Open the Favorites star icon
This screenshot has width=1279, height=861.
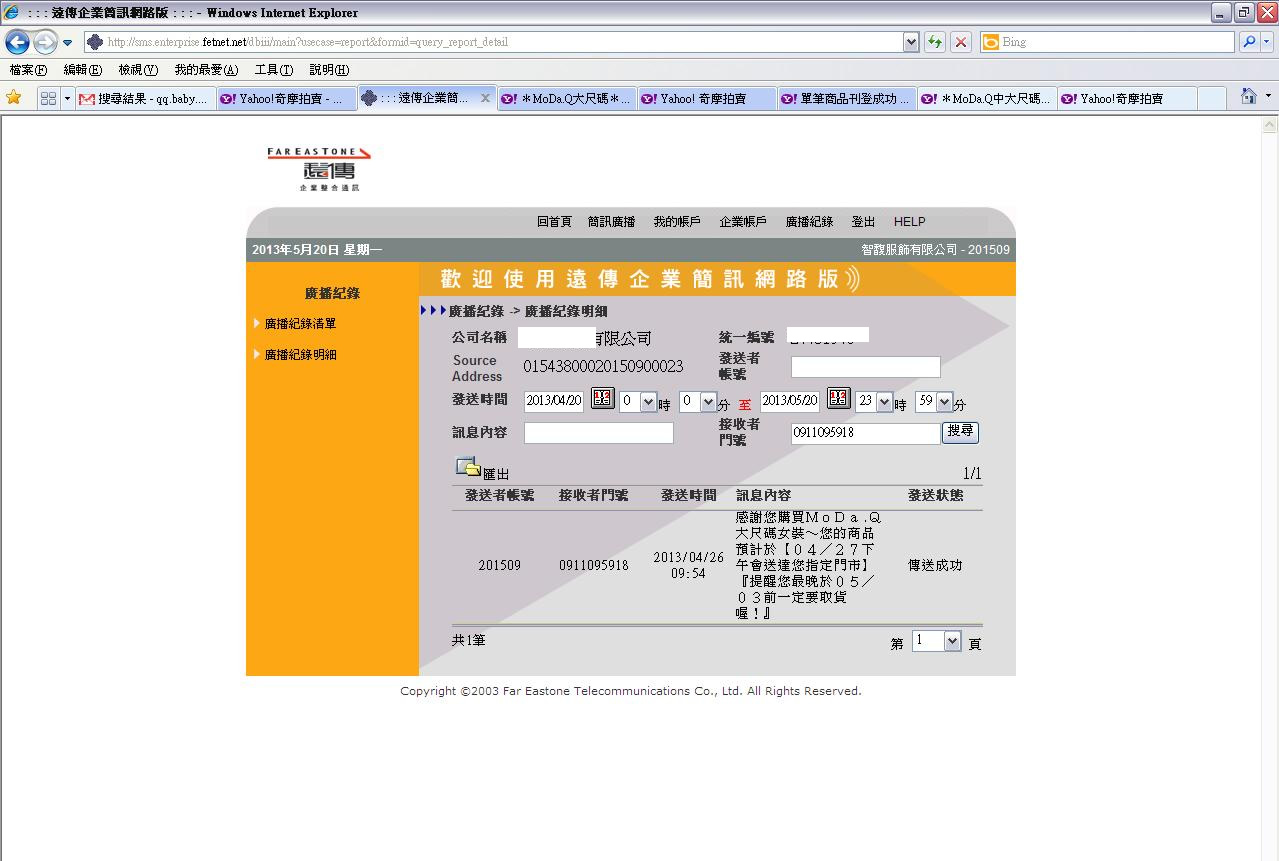click(14, 98)
